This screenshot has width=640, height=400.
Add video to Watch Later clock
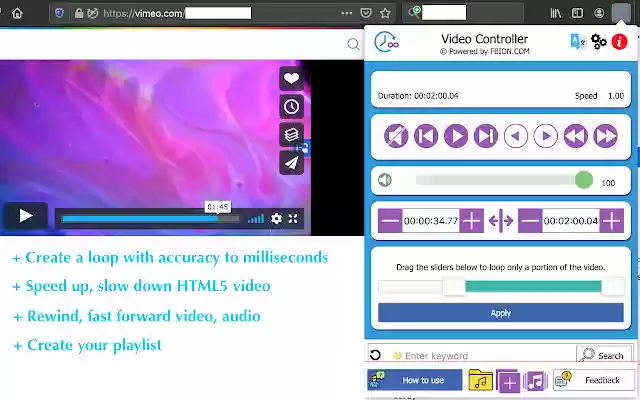click(x=291, y=107)
